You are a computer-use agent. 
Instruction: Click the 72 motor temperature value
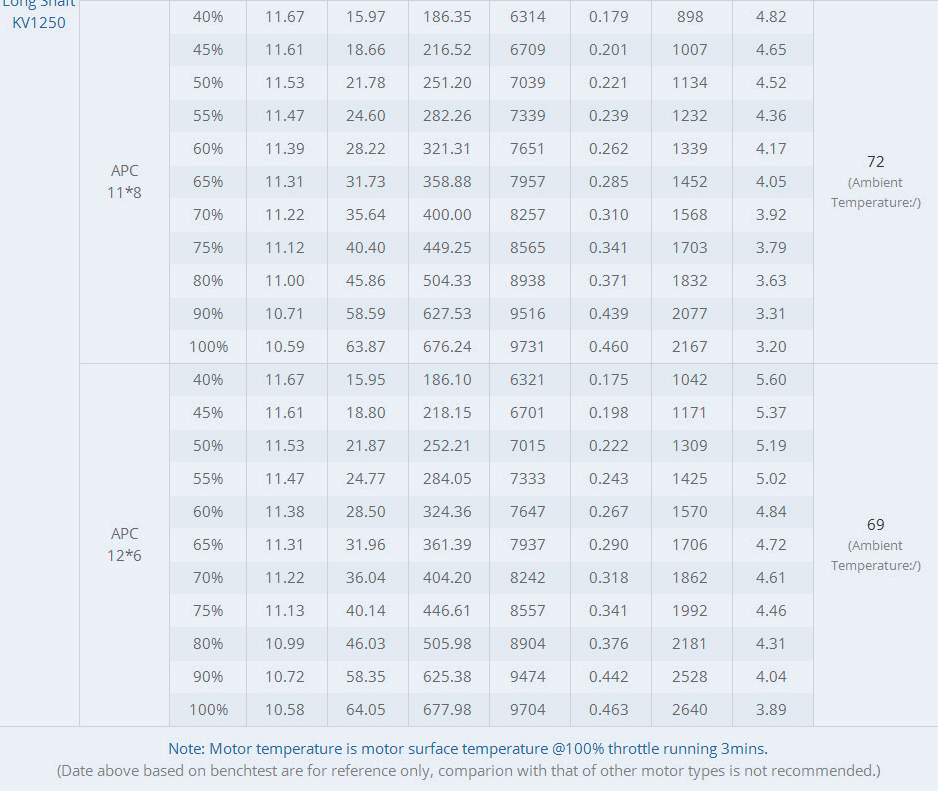(x=875, y=161)
